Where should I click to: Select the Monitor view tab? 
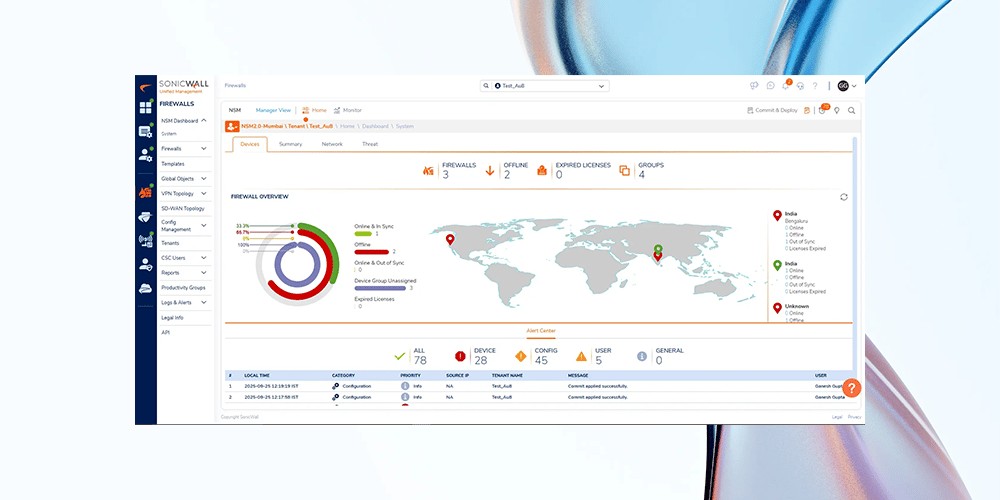348,110
